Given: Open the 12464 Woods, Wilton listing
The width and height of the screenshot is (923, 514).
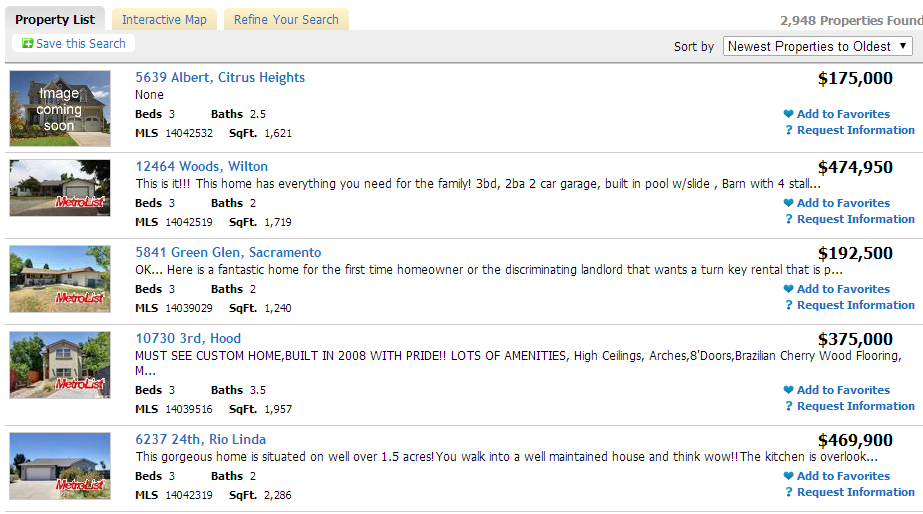Looking at the screenshot, I should pyautogui.click(x=201, y=167).
